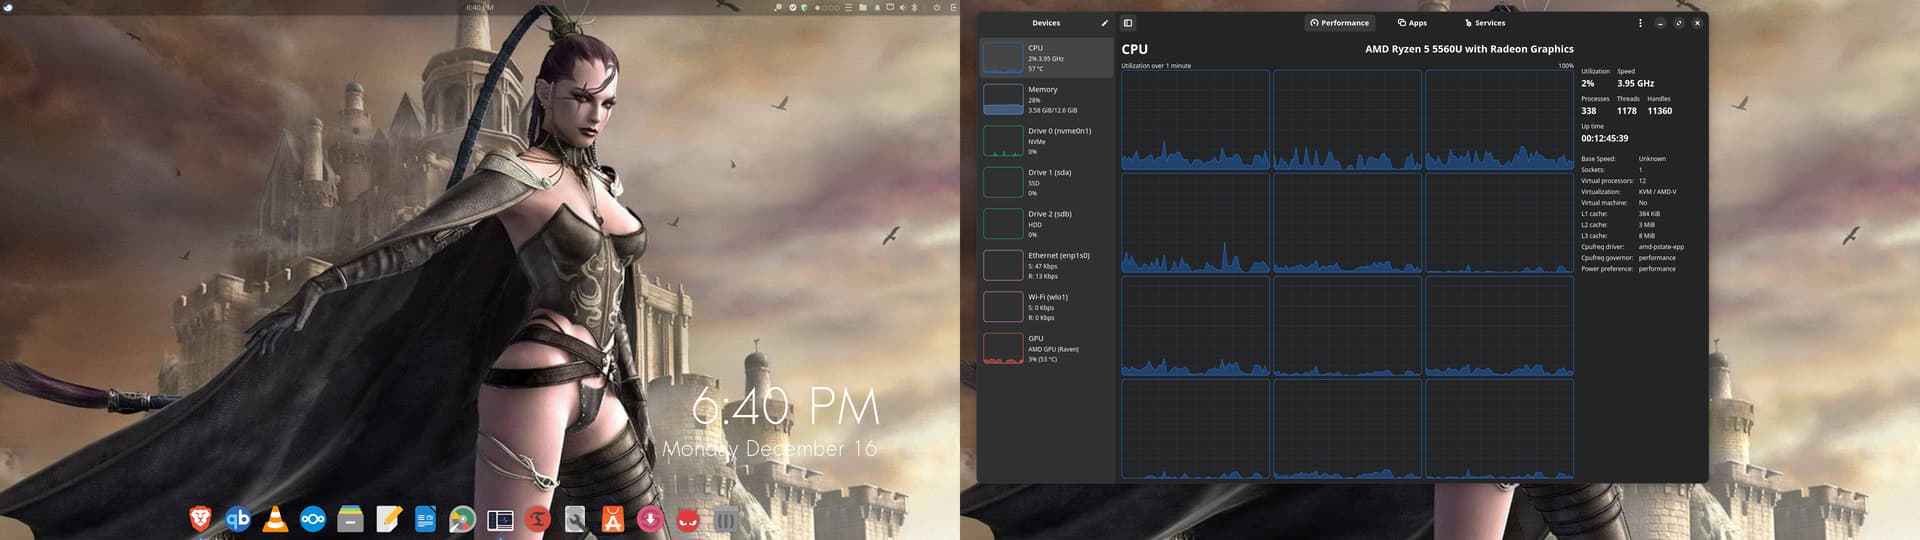Open the red devil face app icon
The width and height of the screenshot is (1920, 540).
688,519
